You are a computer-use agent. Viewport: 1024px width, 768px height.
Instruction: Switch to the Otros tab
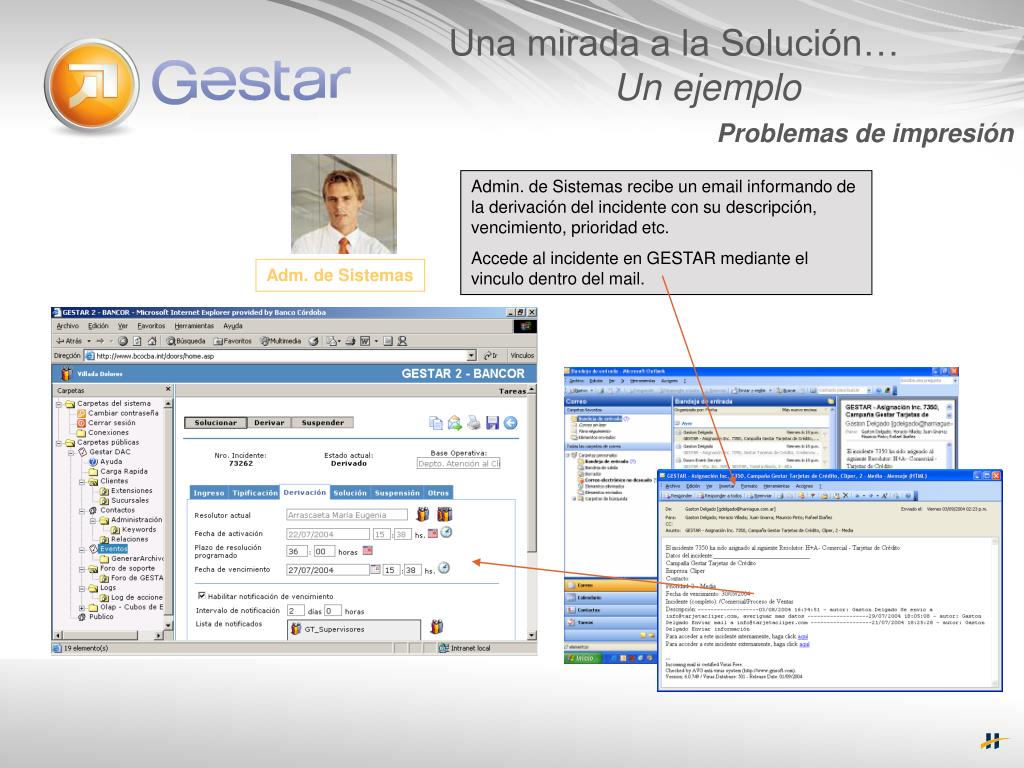[438, 493]
